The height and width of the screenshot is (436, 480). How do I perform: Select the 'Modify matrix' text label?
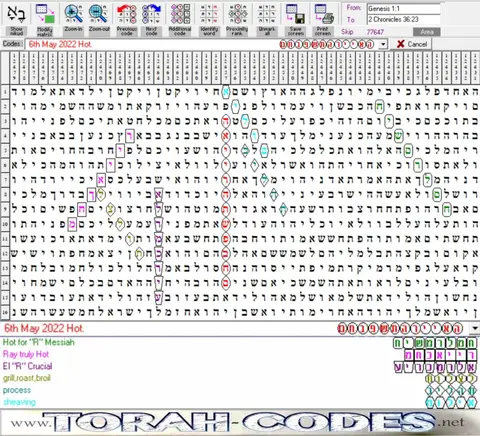click(45, 31)
